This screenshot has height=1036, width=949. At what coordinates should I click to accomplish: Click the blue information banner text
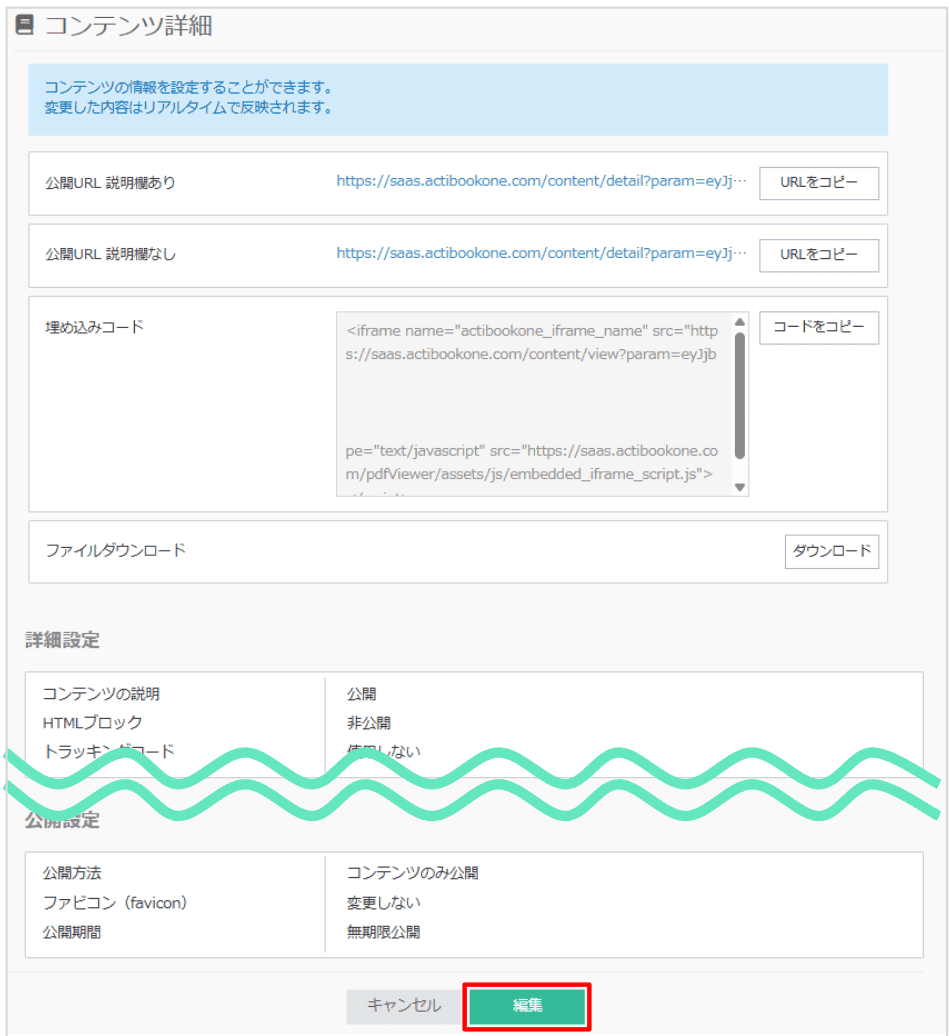[x=188, y=98]
